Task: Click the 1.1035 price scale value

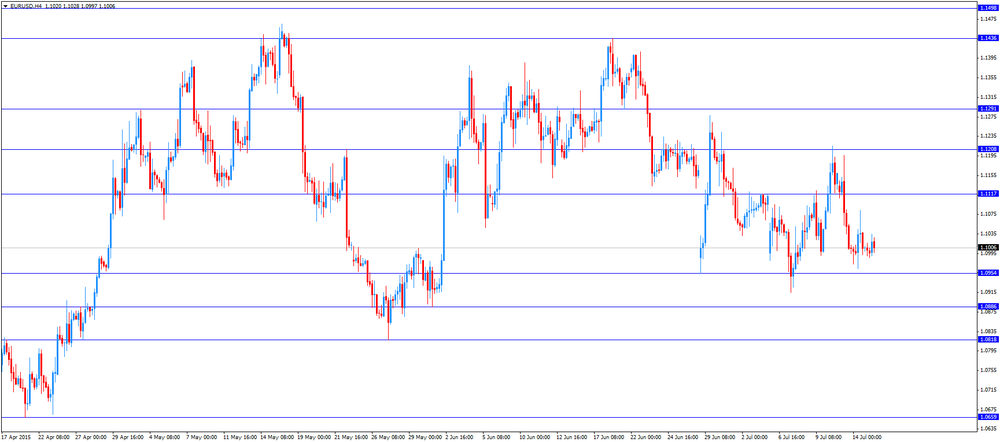Action: click(988, 233)
